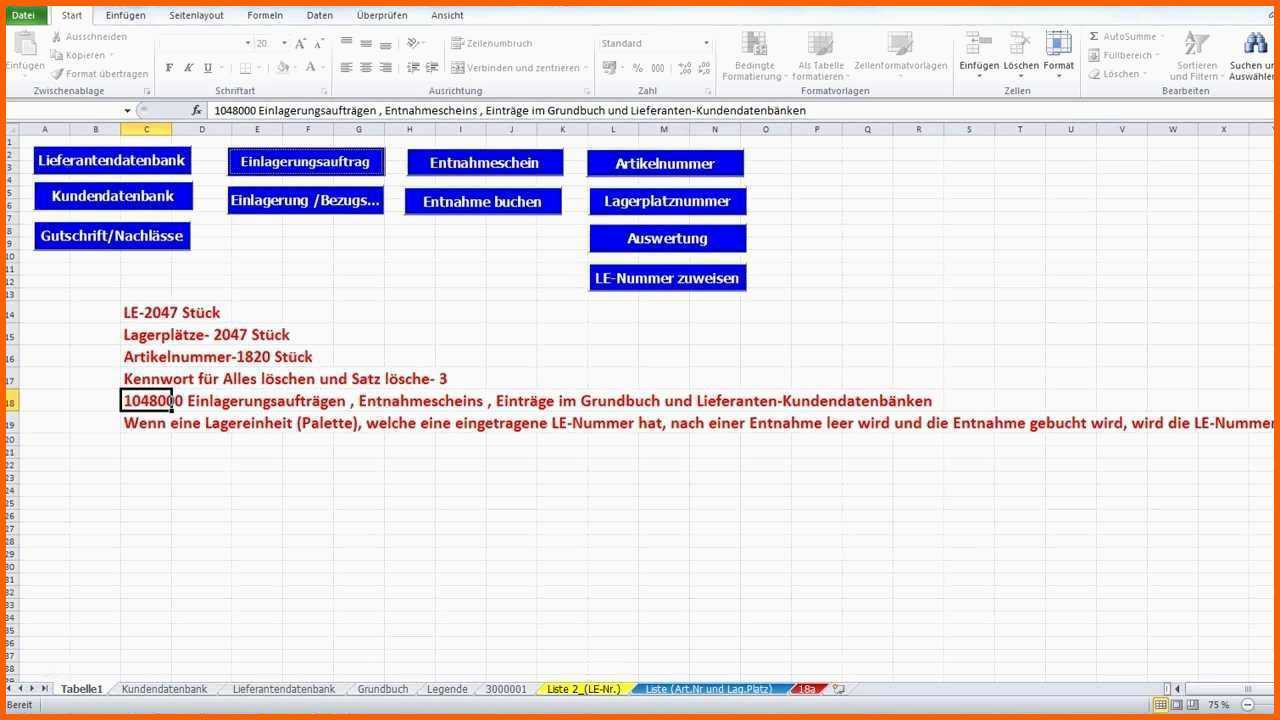The image size is (1280, 720).
Task: Click the insert function fx icon
Action: [x=197, y=110]
